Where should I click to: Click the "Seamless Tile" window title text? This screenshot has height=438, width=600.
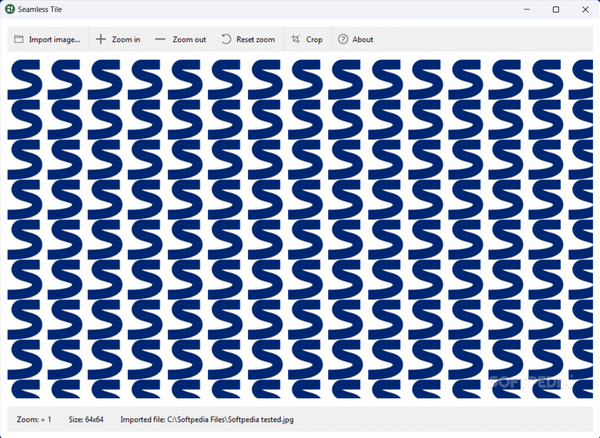(x=40, y=9)
